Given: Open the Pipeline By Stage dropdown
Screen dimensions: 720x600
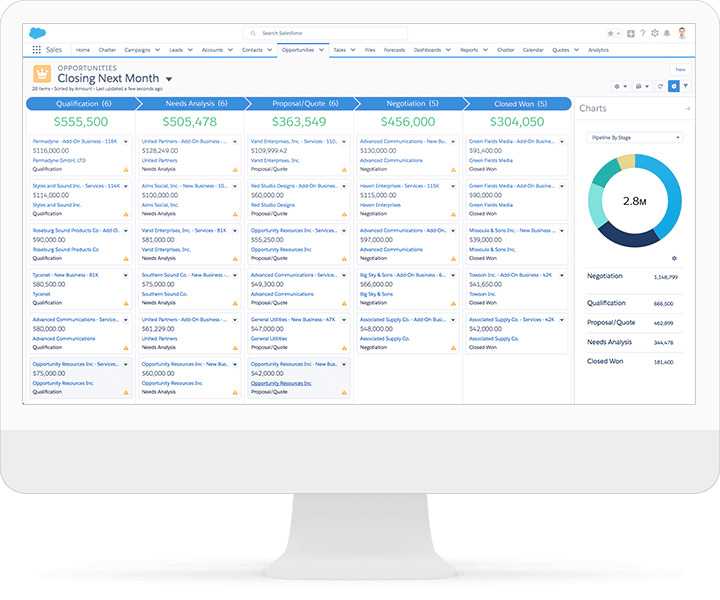Looking at the screenshot, I should point(633,137).
